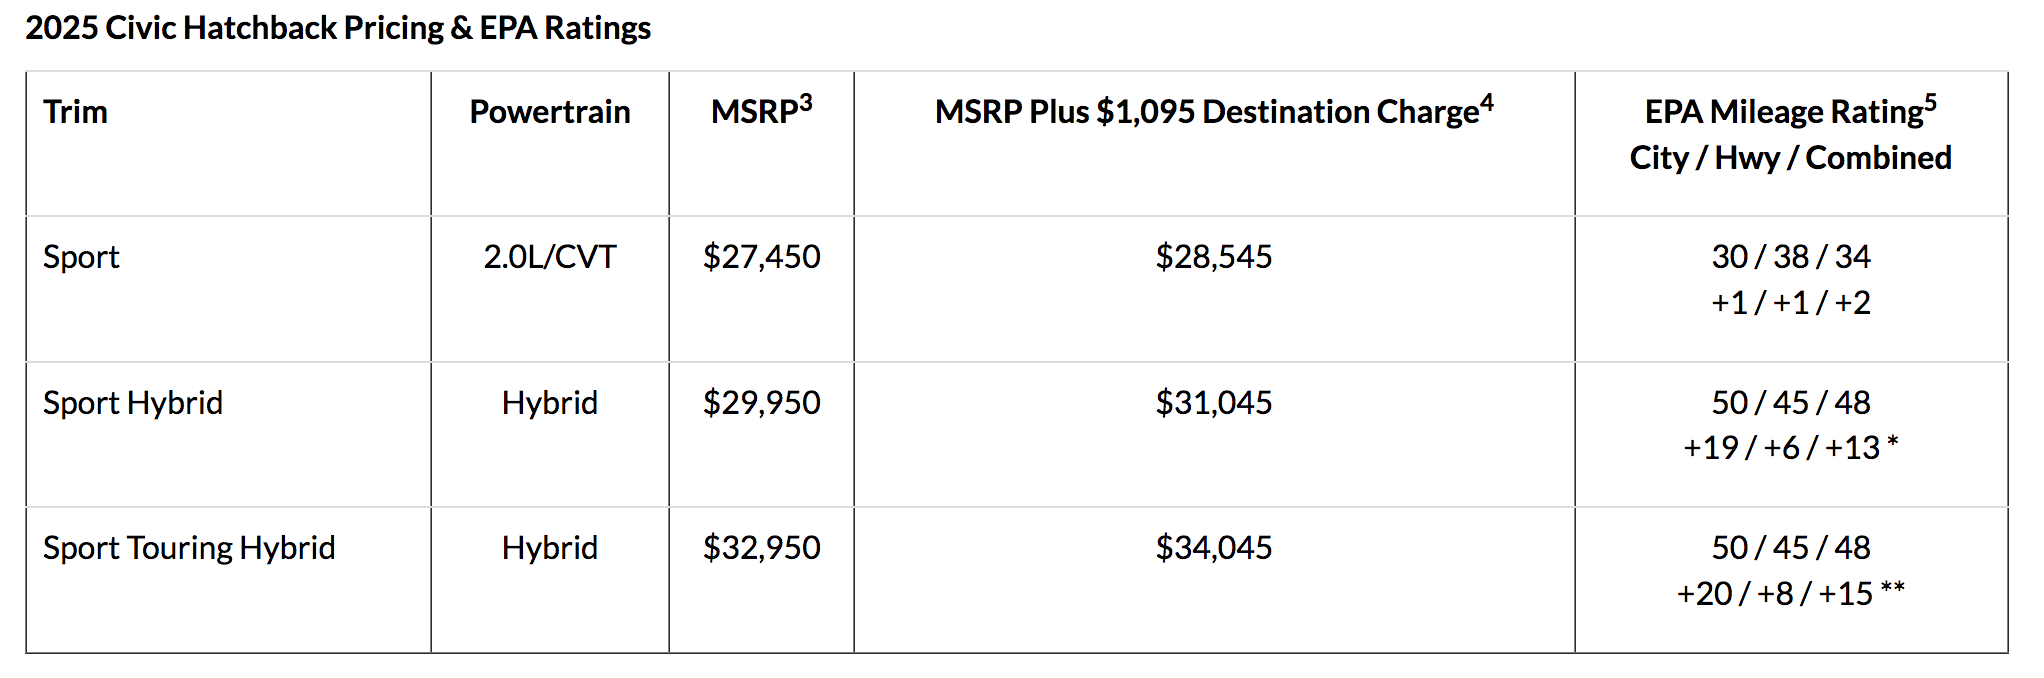
Task: Select the Sport trim name cell
Action: [81, 257]
